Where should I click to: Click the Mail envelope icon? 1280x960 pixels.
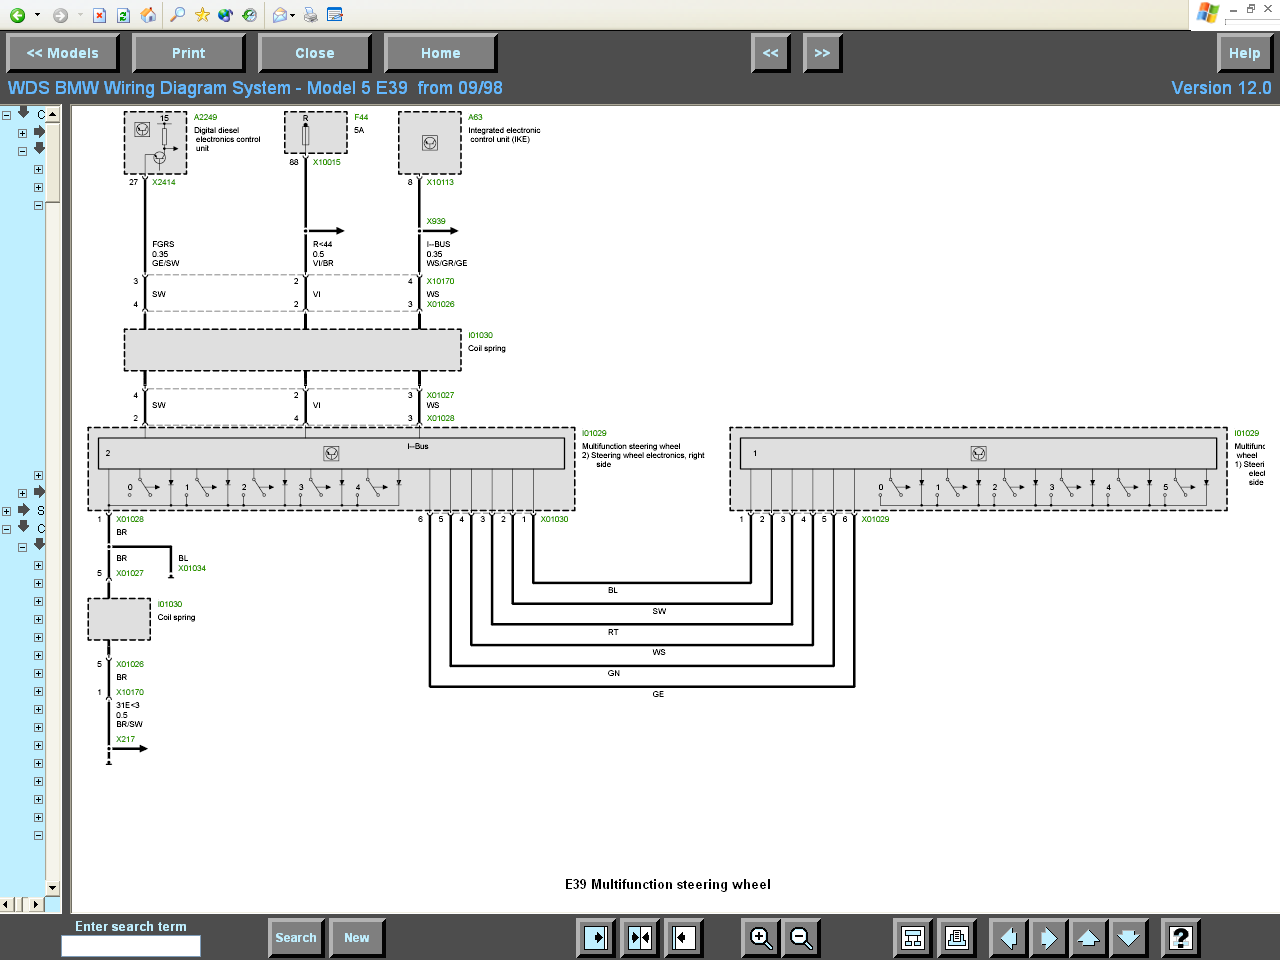click(x=280, y=14)
